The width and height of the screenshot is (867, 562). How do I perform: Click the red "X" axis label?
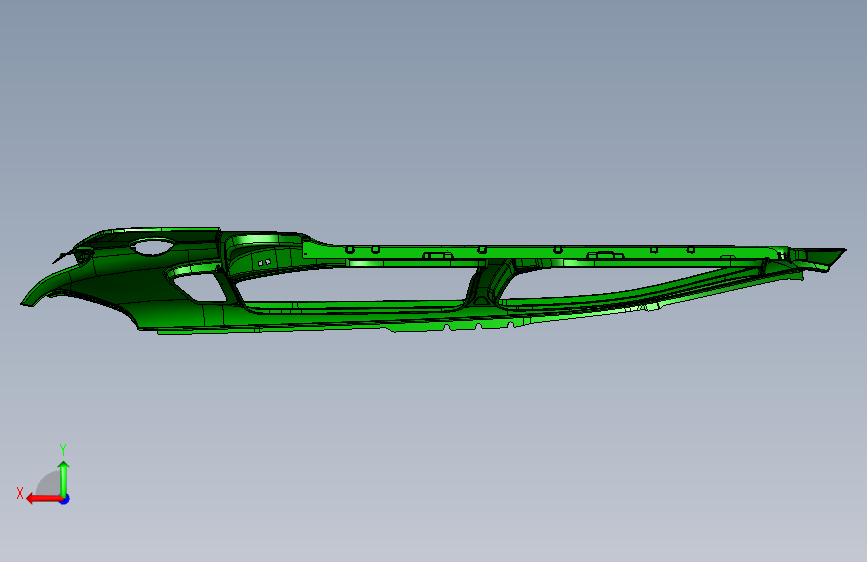click(20, 493)
